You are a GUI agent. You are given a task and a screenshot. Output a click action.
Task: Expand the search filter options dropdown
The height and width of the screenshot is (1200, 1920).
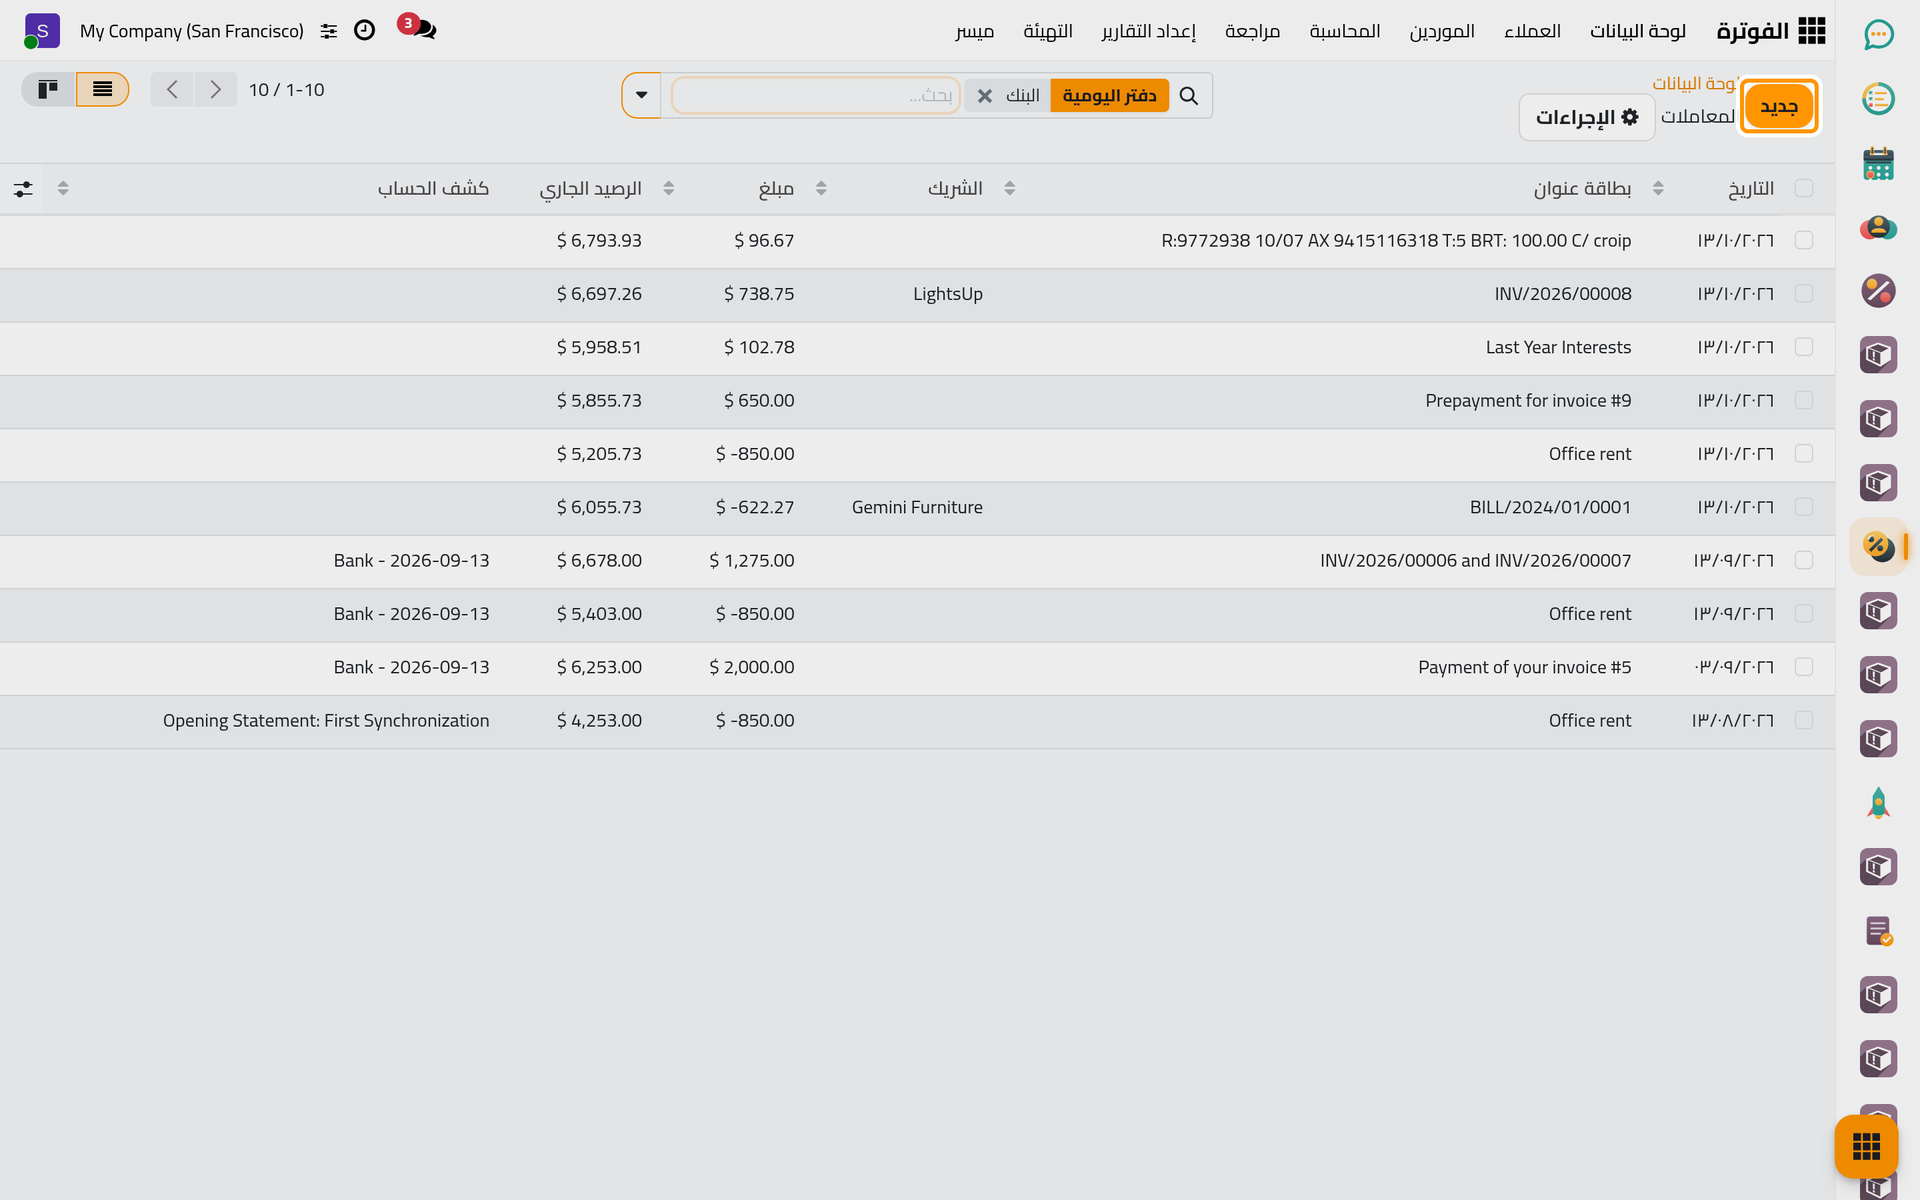point(642,96)
